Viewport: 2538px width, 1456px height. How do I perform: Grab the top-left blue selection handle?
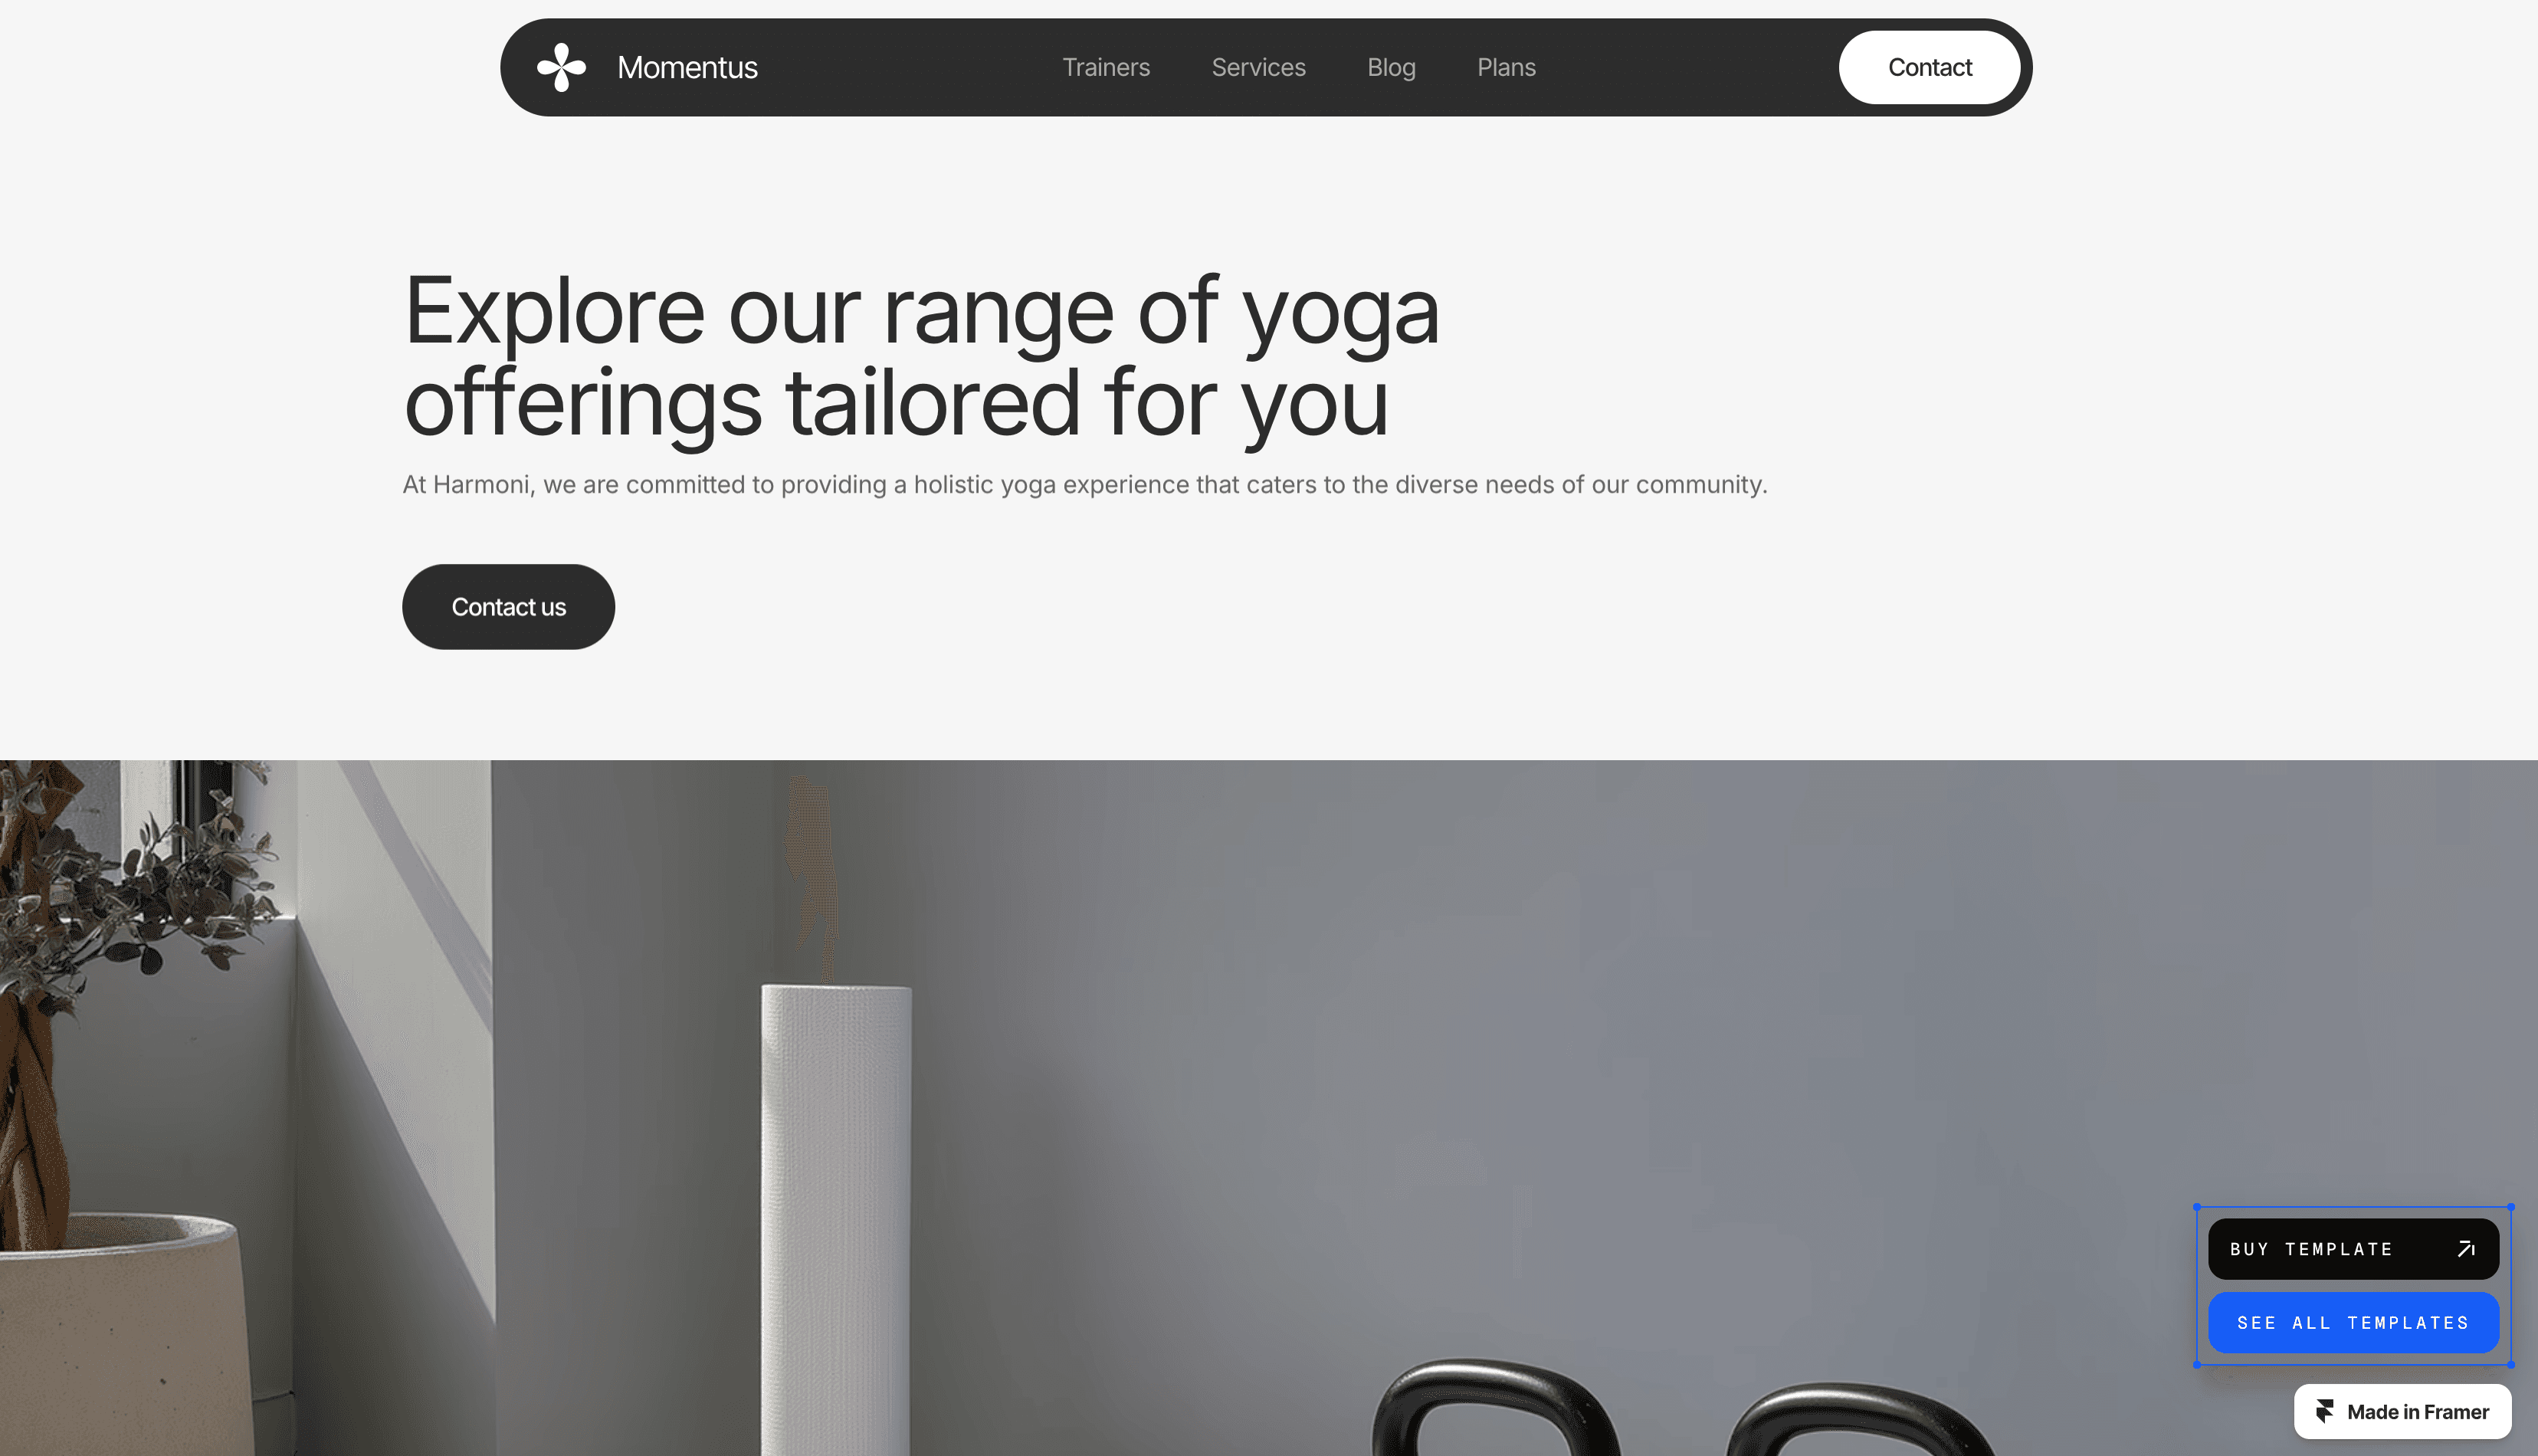(2197, 1207)
